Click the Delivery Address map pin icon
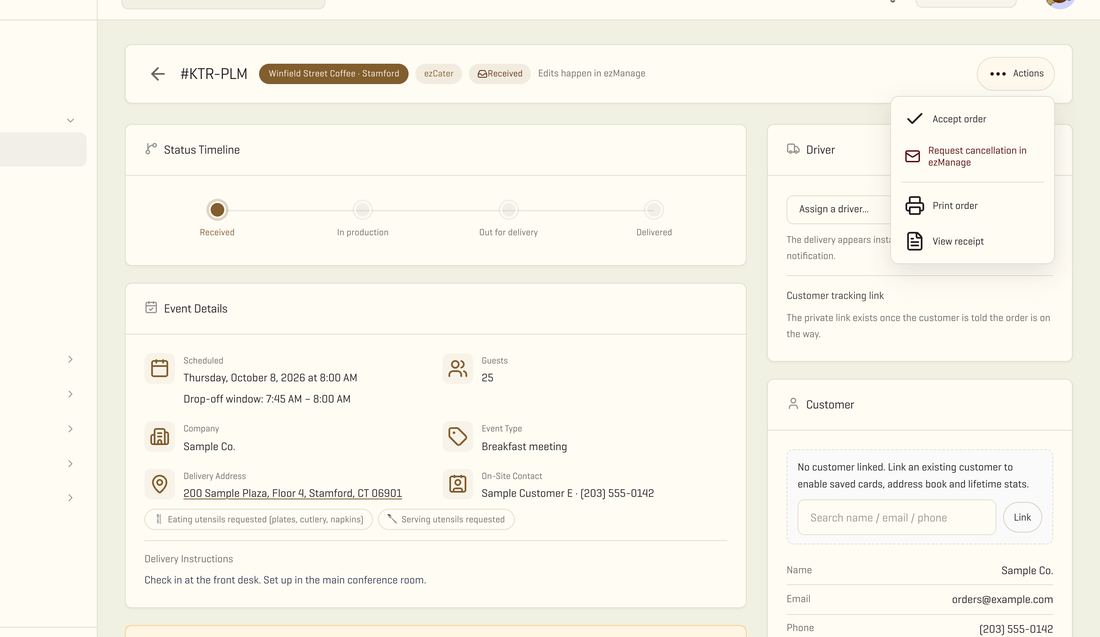 (x=159, y=484)
